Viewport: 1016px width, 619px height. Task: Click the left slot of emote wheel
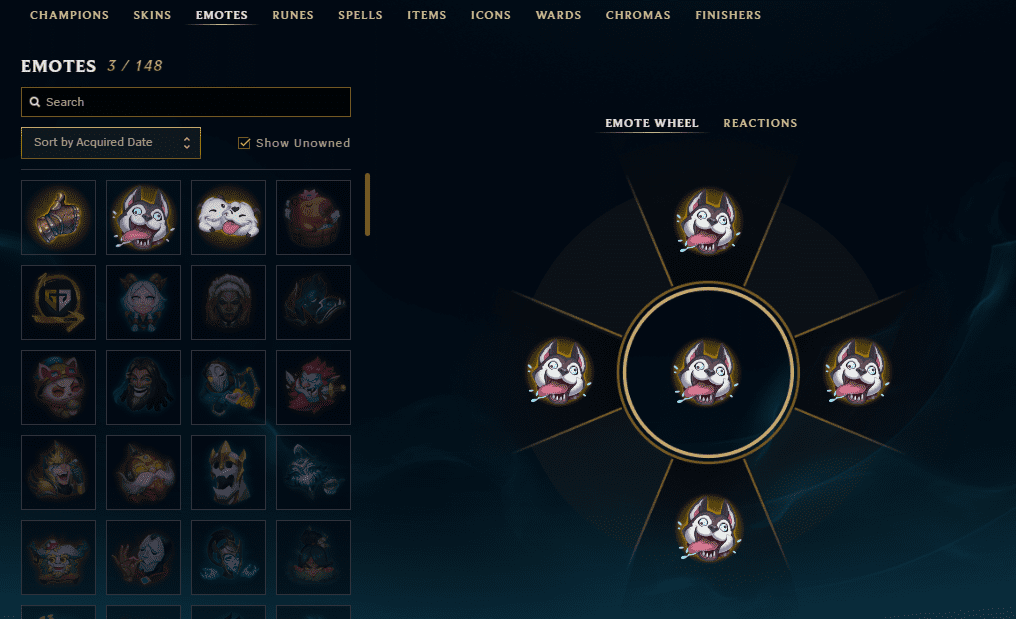coord(560,371)
